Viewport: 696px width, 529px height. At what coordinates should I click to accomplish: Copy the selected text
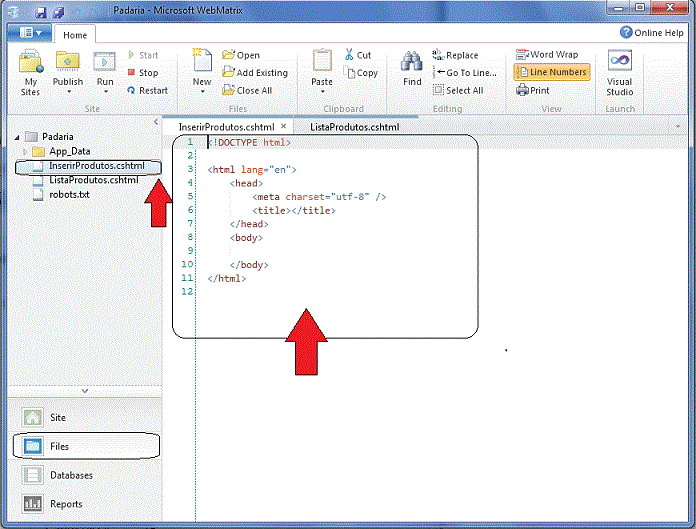(361, 72)
